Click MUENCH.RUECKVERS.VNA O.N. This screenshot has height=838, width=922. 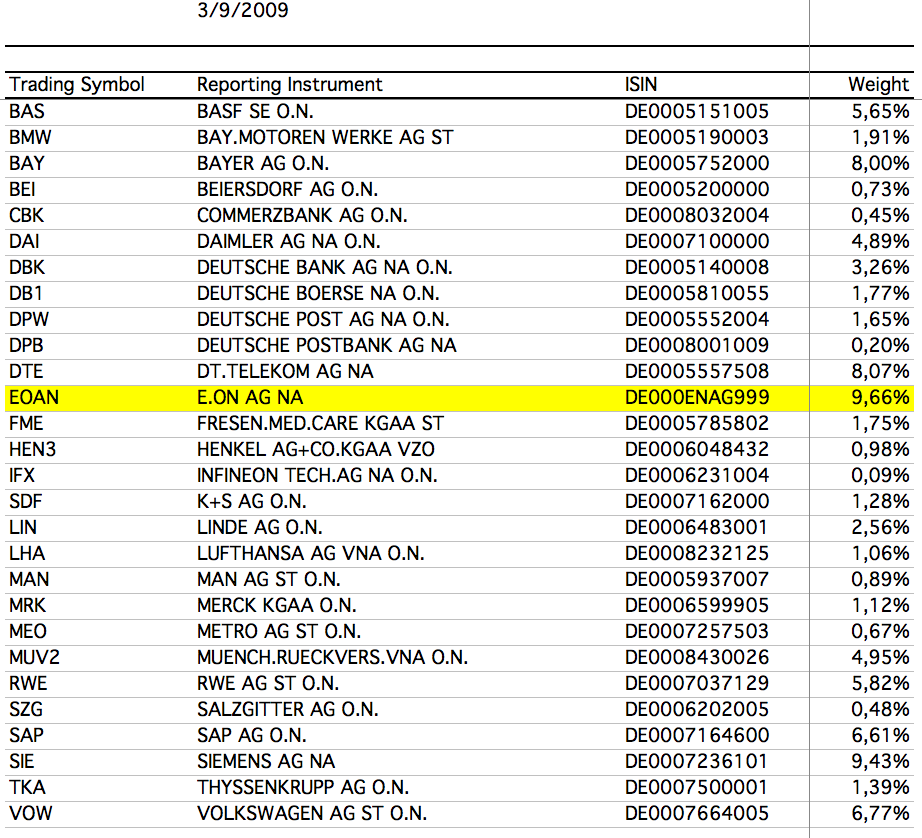(x=332, y=657)
